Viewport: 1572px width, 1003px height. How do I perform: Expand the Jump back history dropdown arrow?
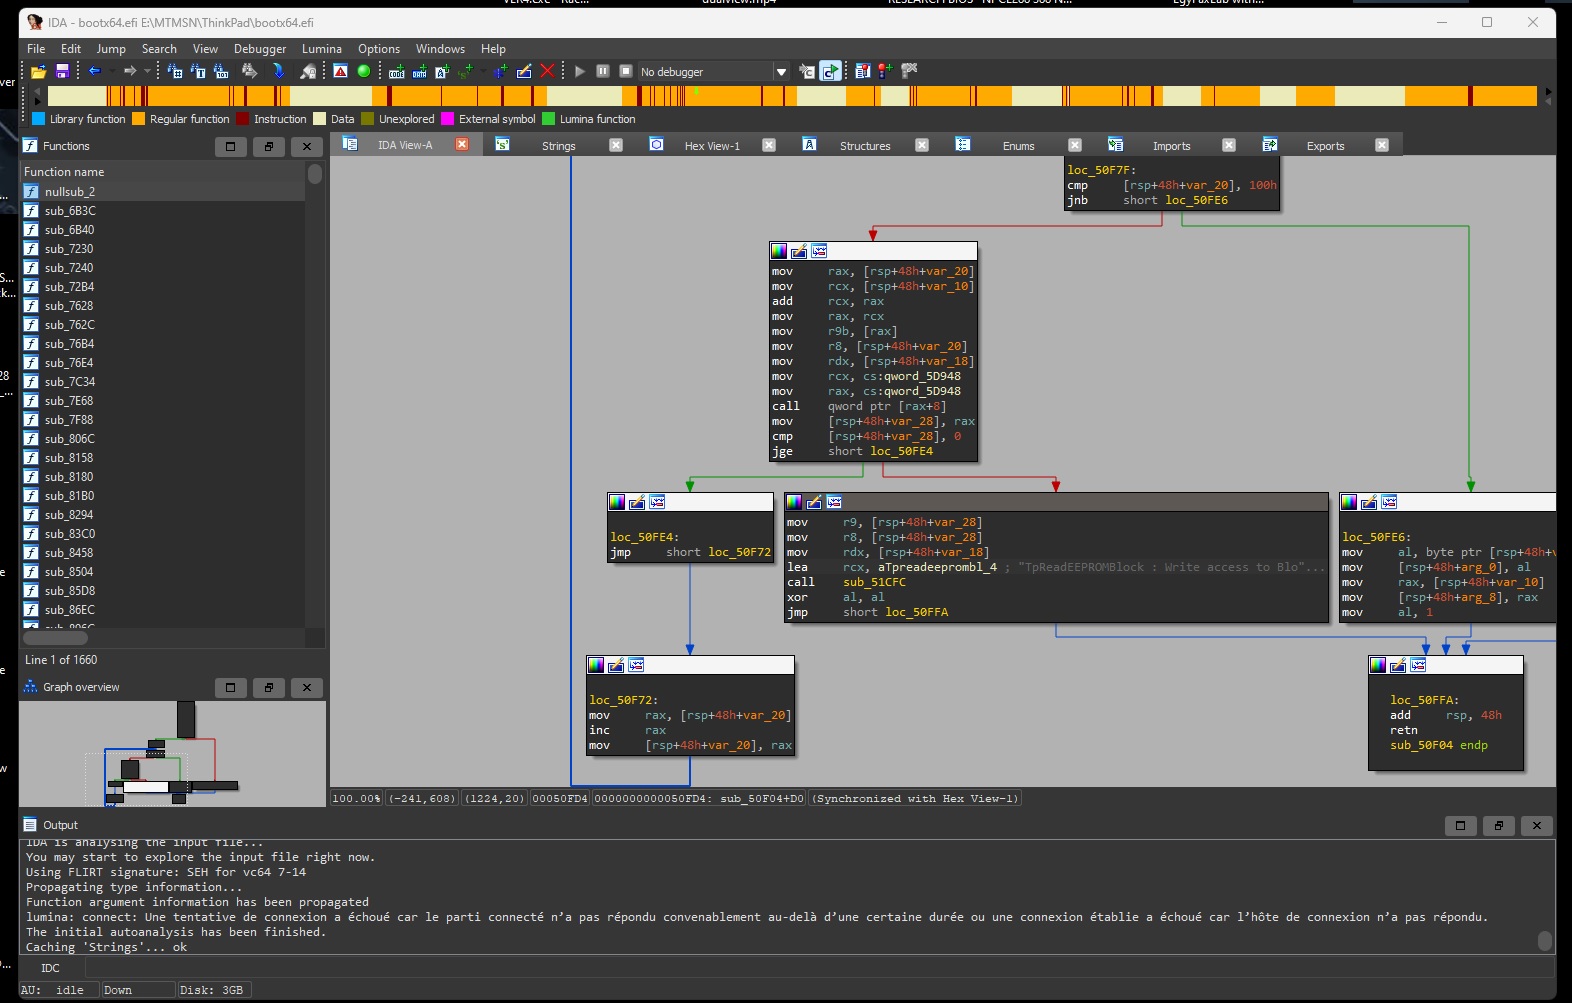point(111,71)
